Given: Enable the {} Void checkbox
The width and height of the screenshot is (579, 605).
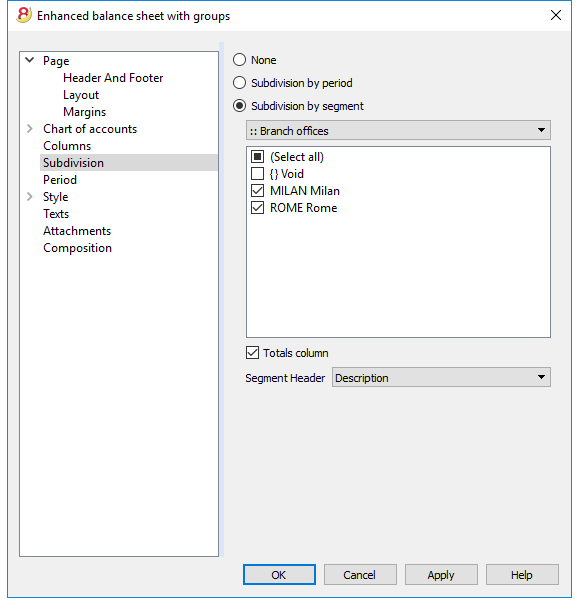Looking at the screenshot, I should point(257,174).
